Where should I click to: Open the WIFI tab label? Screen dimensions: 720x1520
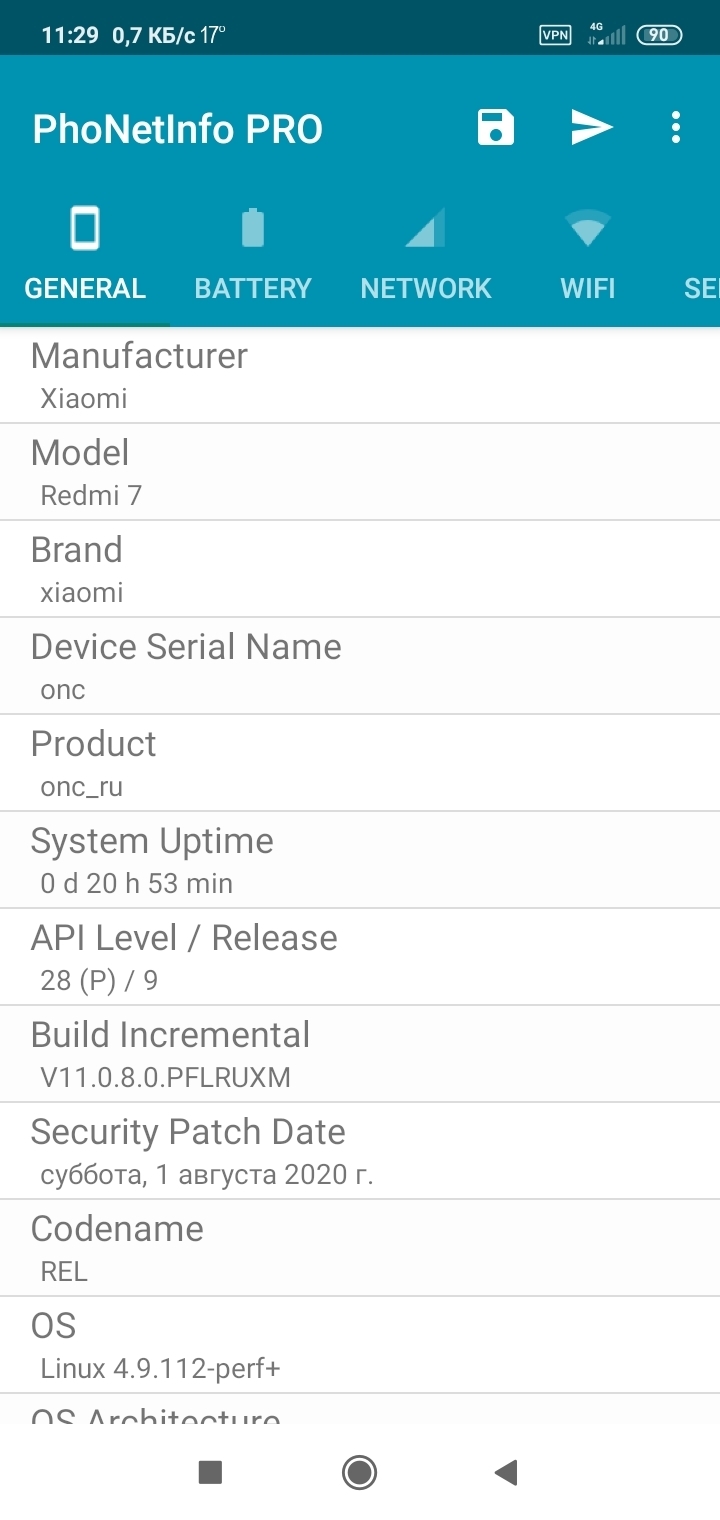click(588, 288)
